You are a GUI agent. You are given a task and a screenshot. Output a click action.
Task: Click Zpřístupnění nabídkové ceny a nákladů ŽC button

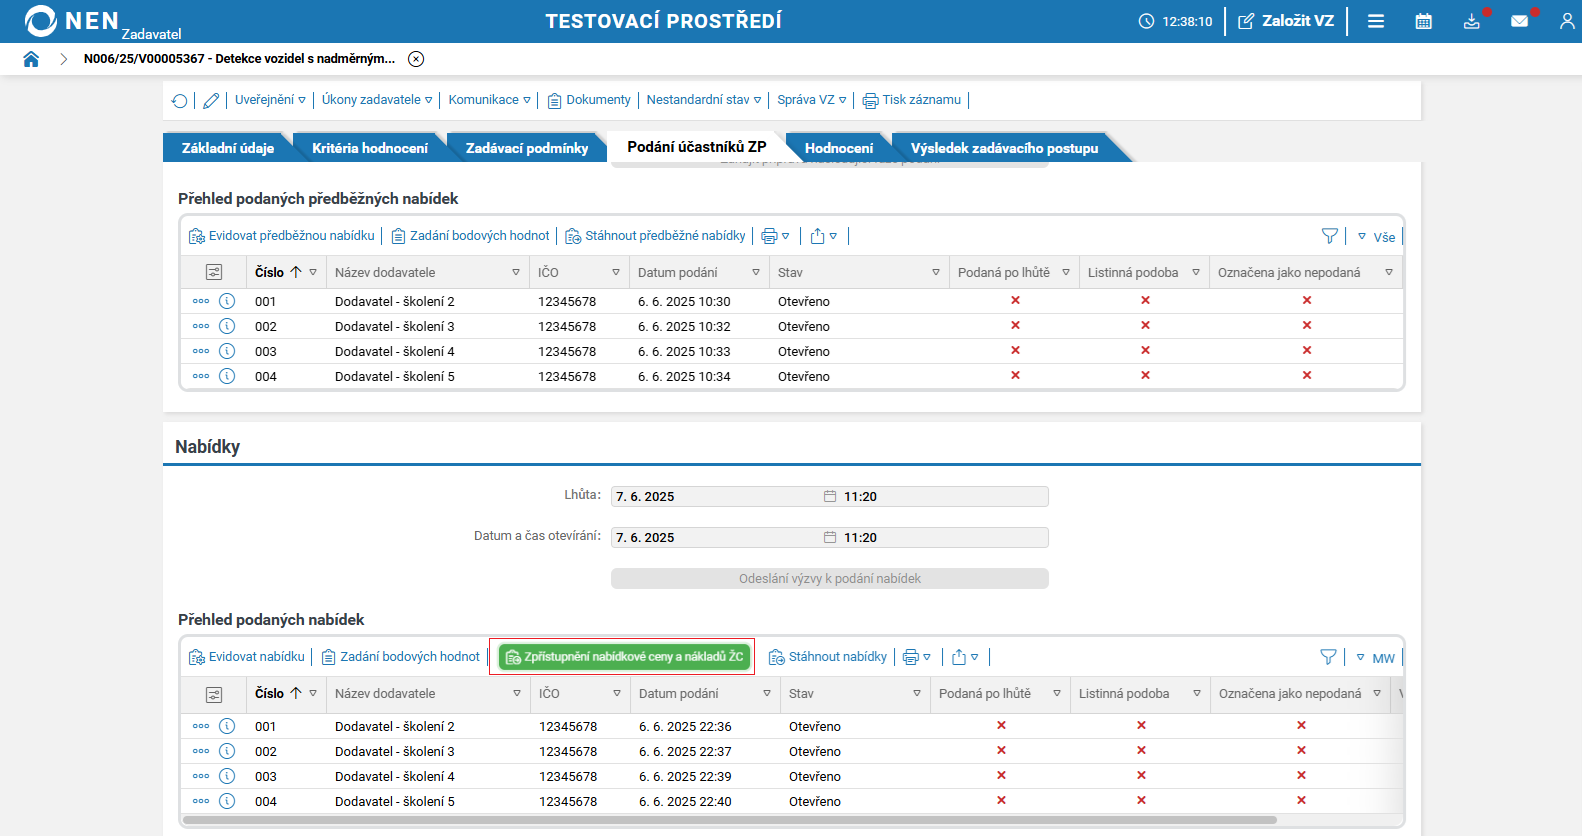click(624, 657)
